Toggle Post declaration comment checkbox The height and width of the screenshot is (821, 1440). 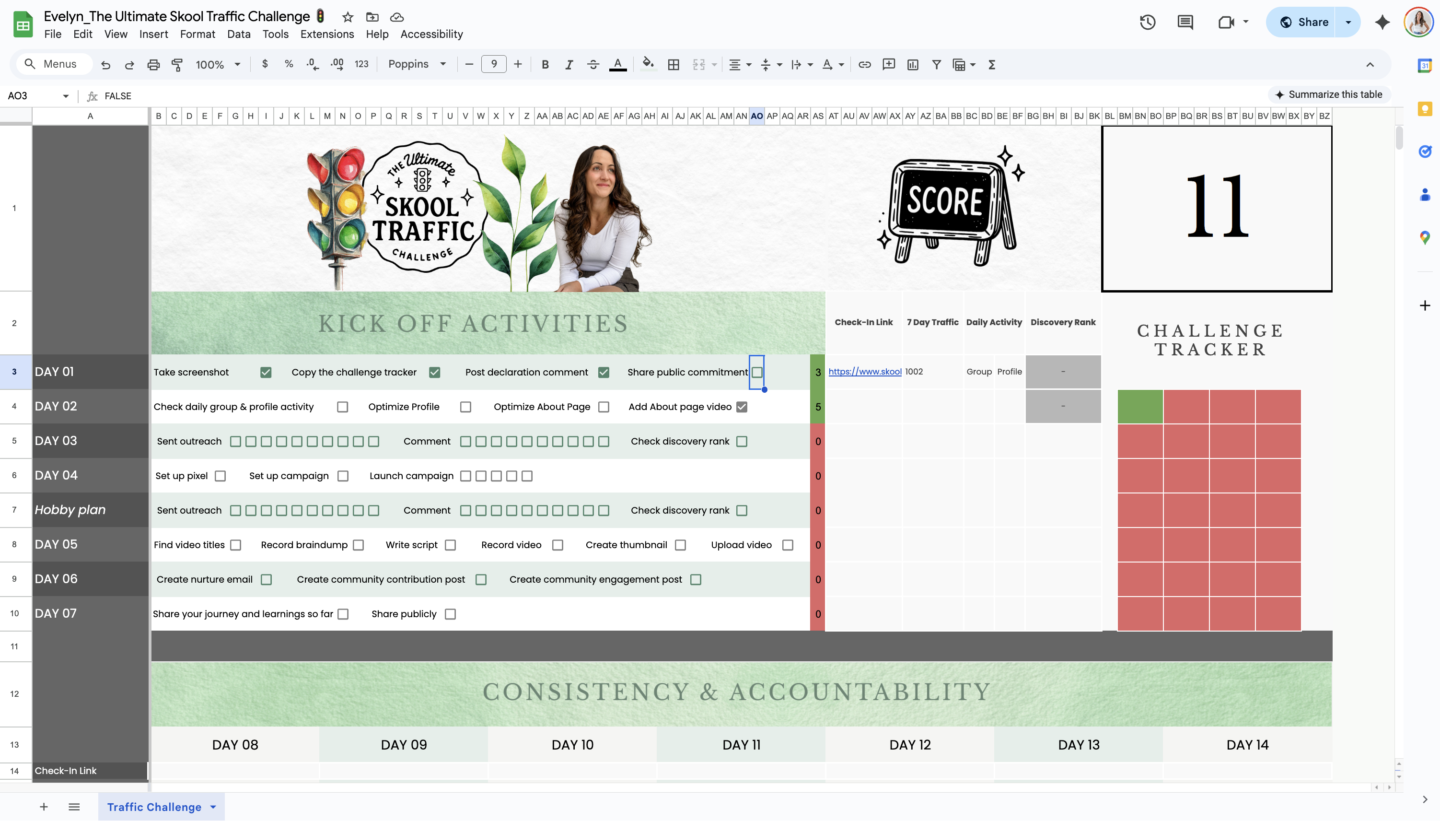tap(604, 372)
